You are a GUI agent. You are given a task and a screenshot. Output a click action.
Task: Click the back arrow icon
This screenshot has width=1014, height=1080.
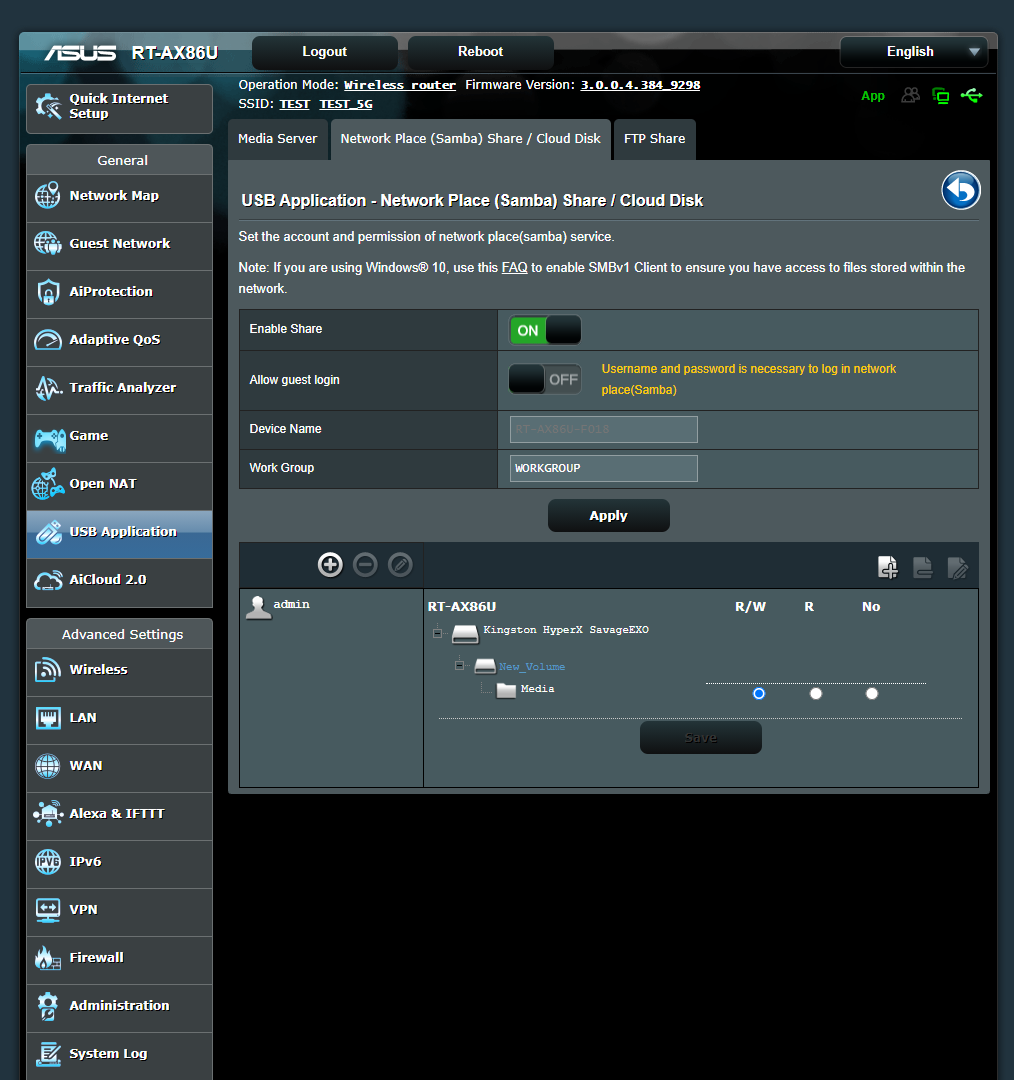pos(961,190)
